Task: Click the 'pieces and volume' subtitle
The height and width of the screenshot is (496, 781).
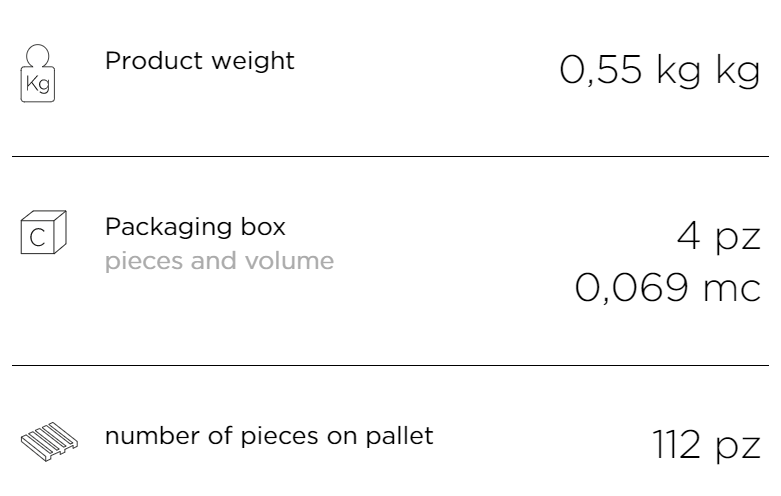Action: [x=219, y=261]
